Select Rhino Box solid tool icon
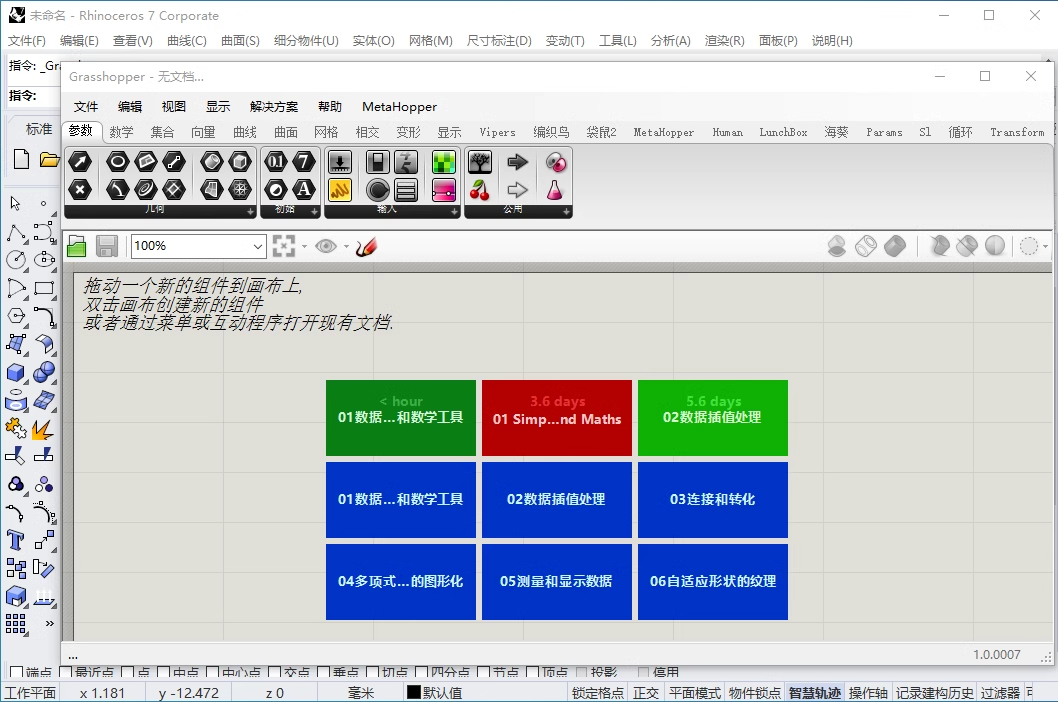Image resolution: width=1058 pixels, height=702 pixels. (16, 373)
